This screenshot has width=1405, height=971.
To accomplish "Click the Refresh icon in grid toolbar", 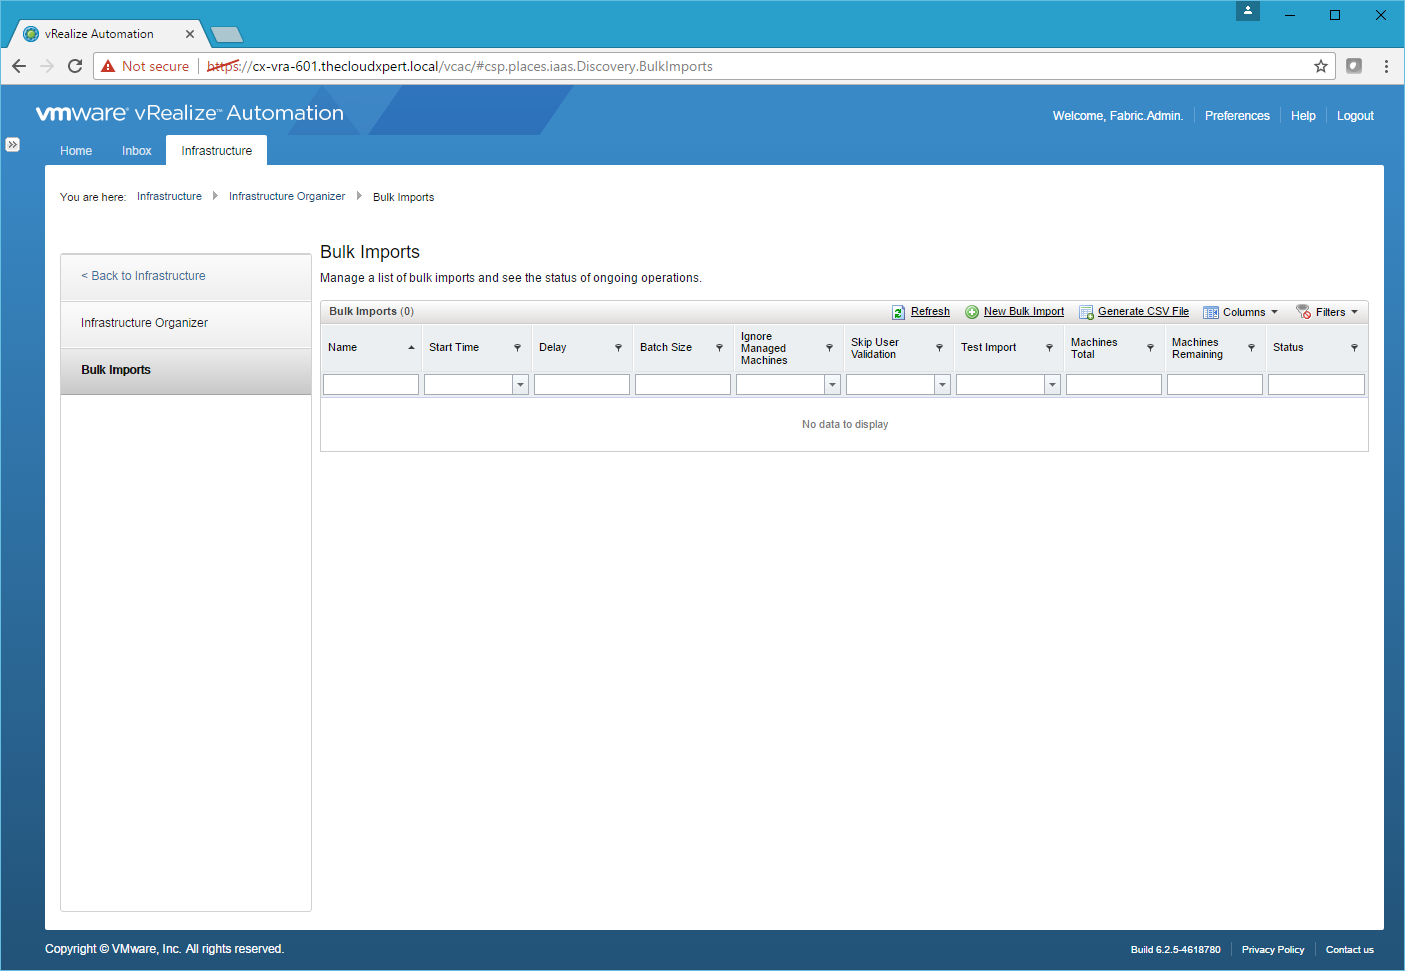I will (898, 312).
